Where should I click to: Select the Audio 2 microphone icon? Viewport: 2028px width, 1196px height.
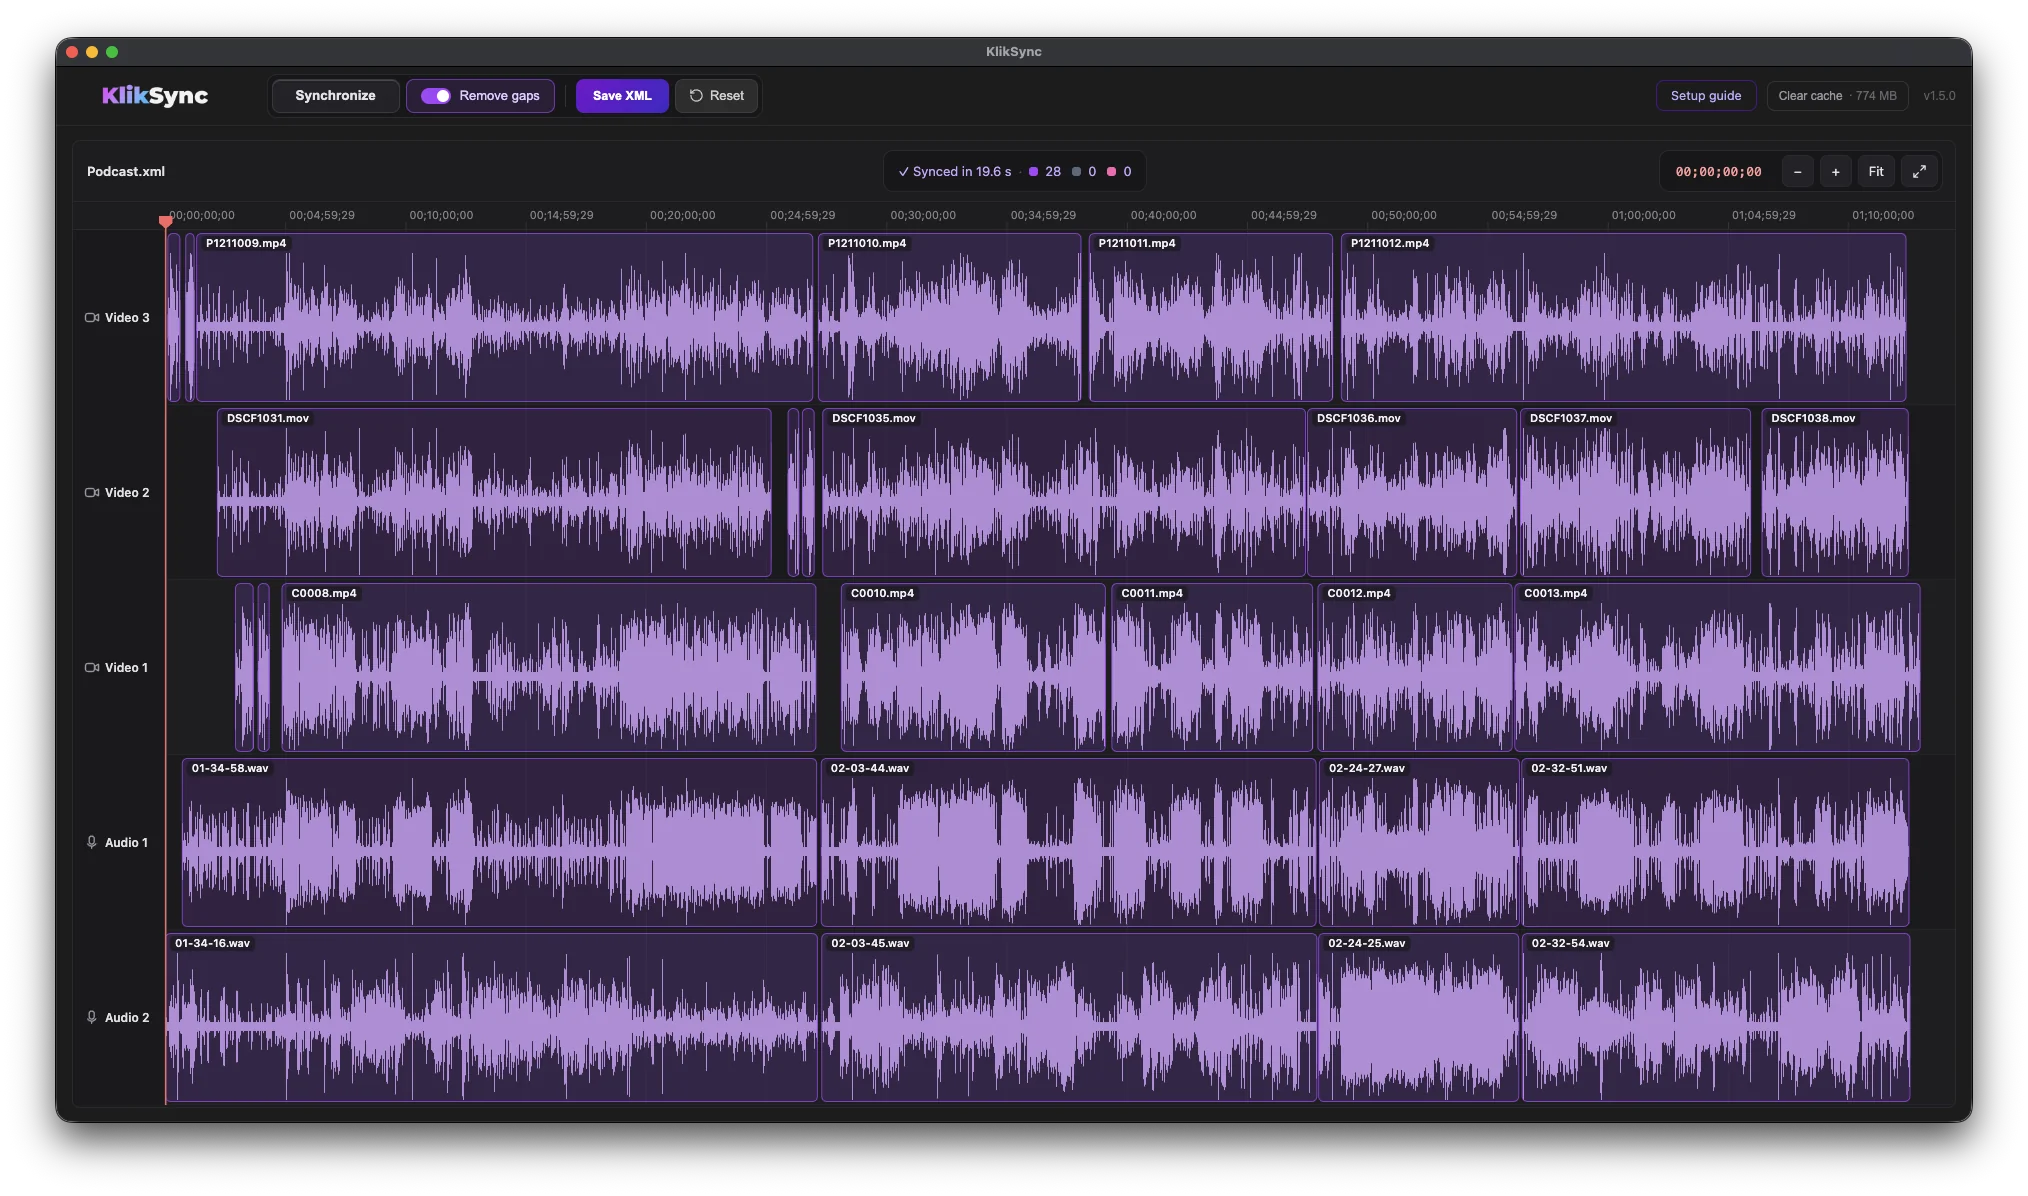click(92, 1018)
